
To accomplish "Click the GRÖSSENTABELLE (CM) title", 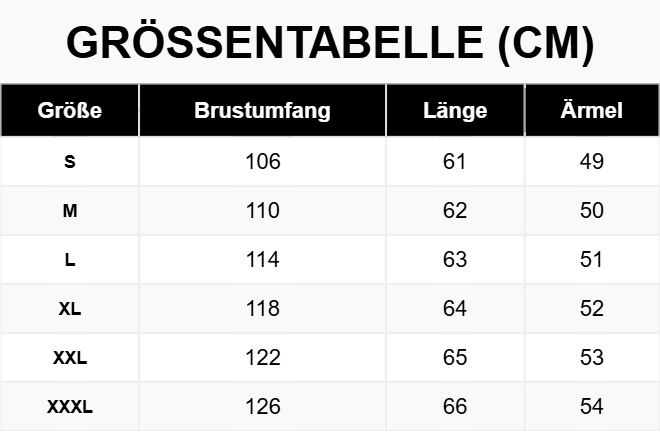I will 330,42.
